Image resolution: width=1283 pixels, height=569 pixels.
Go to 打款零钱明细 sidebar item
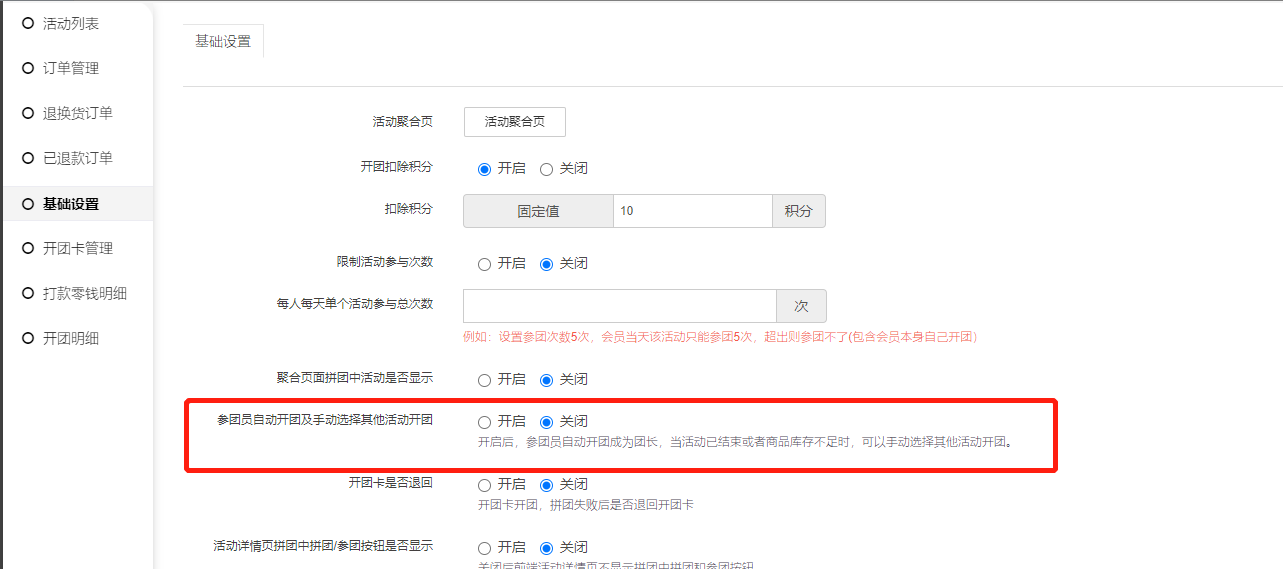point(84,293)
